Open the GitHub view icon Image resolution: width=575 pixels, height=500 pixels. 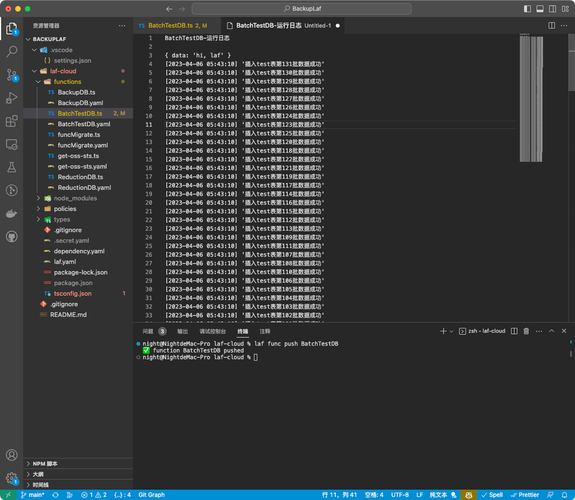(x=12, y=237)
